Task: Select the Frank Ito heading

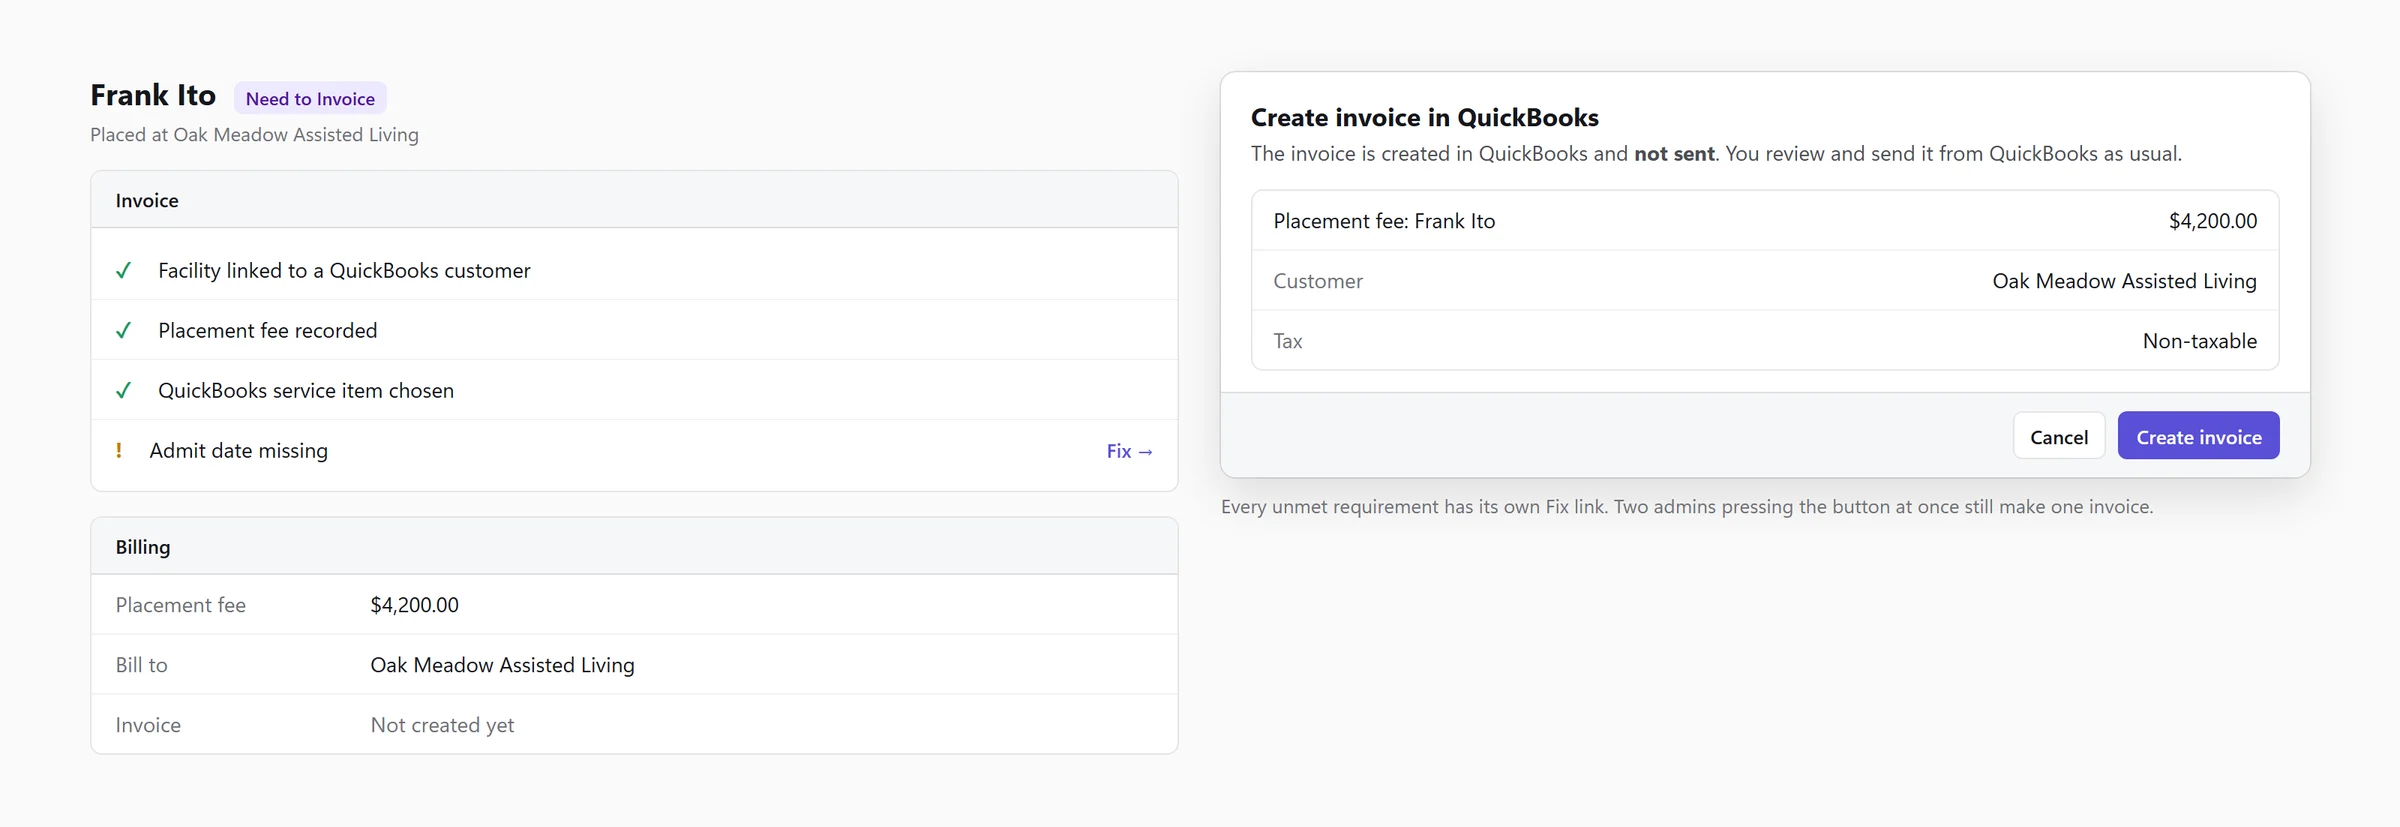Action: pyautogui.click(x=153, y=95)
